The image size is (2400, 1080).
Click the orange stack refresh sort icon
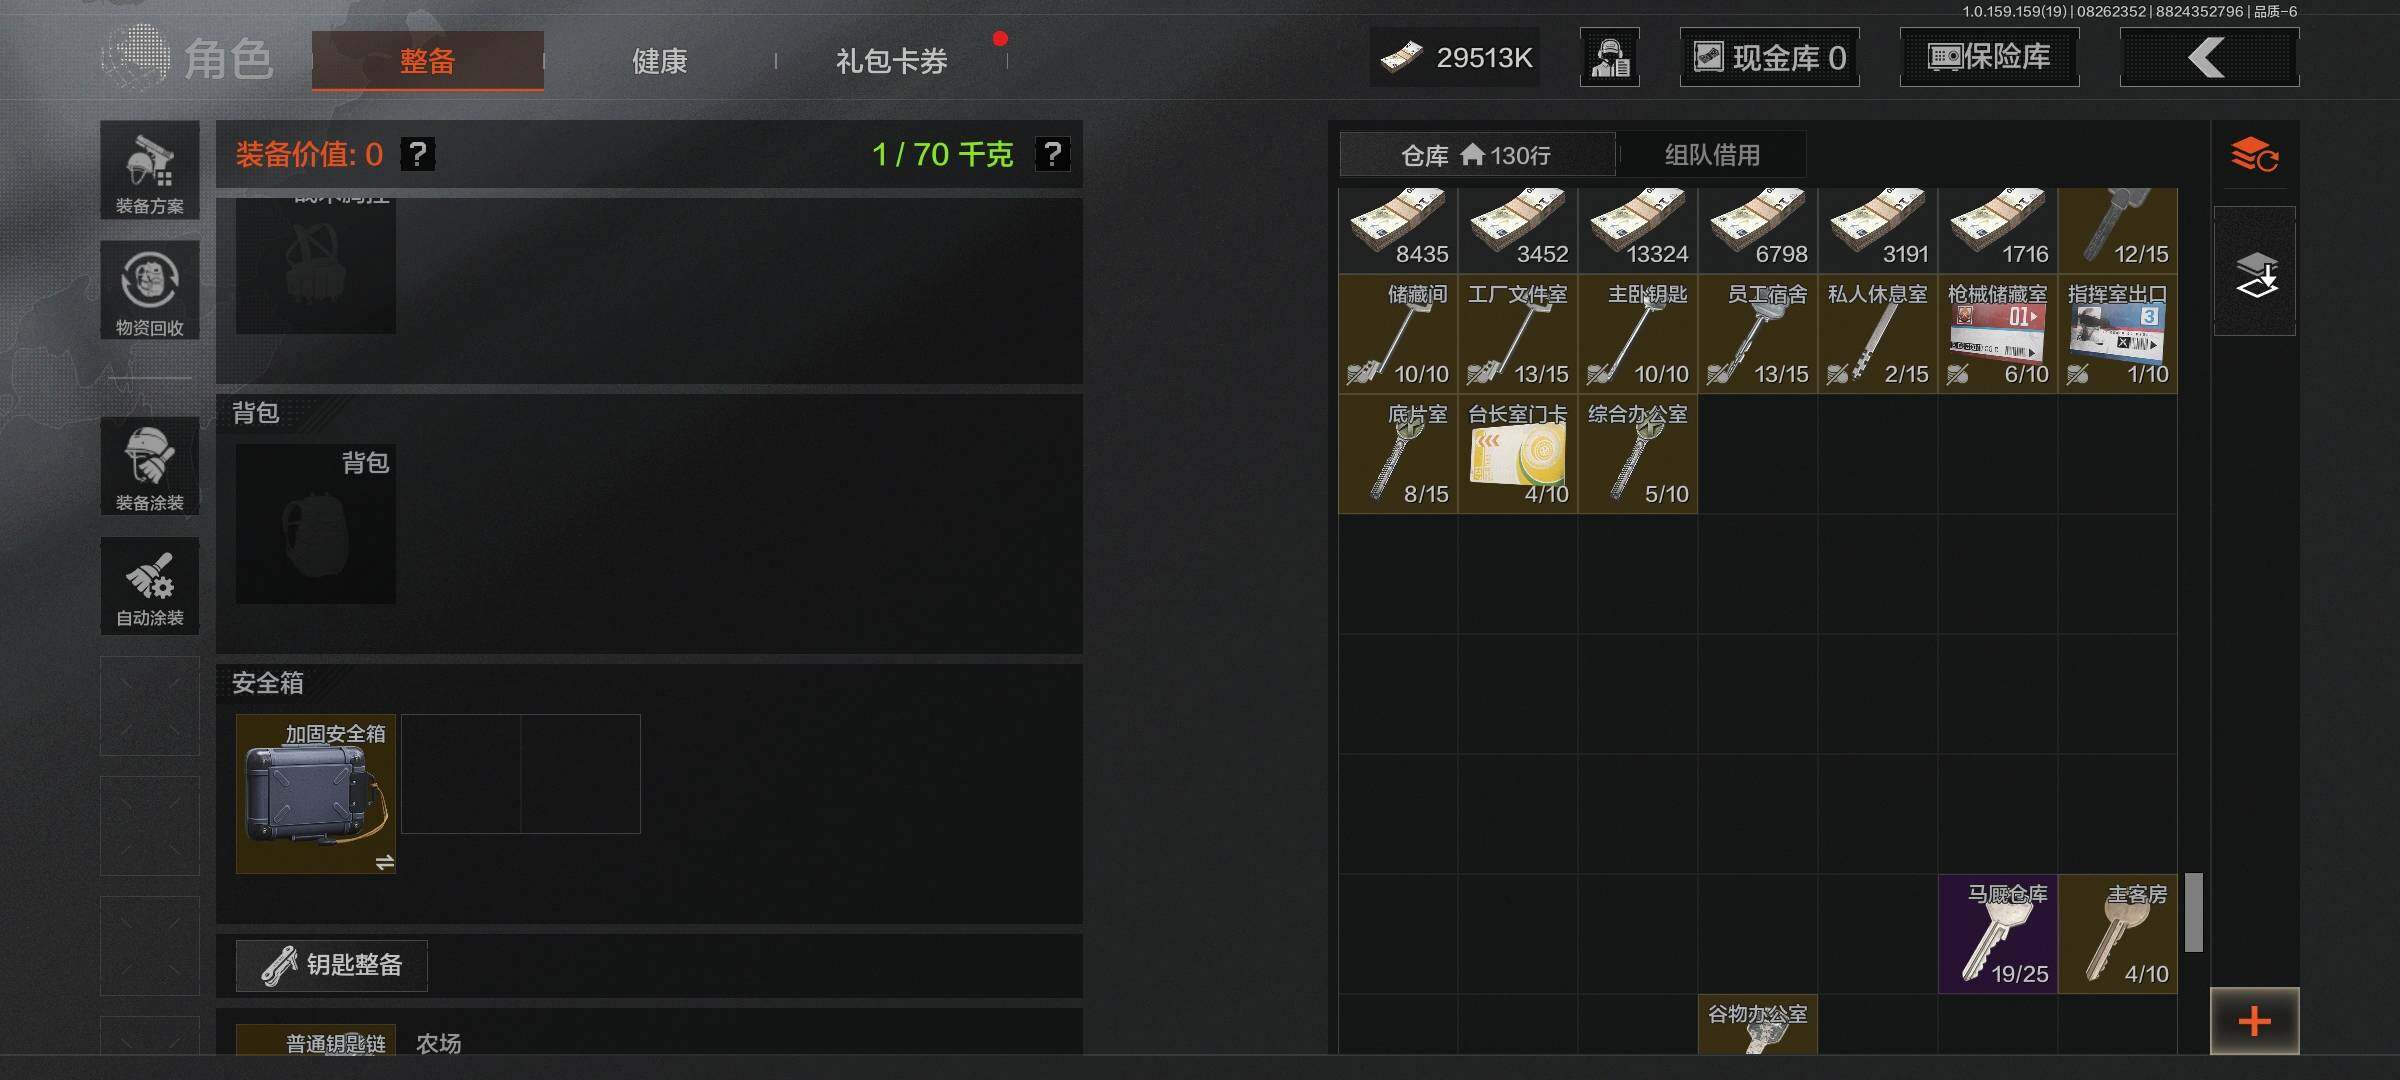[2255, 155]
